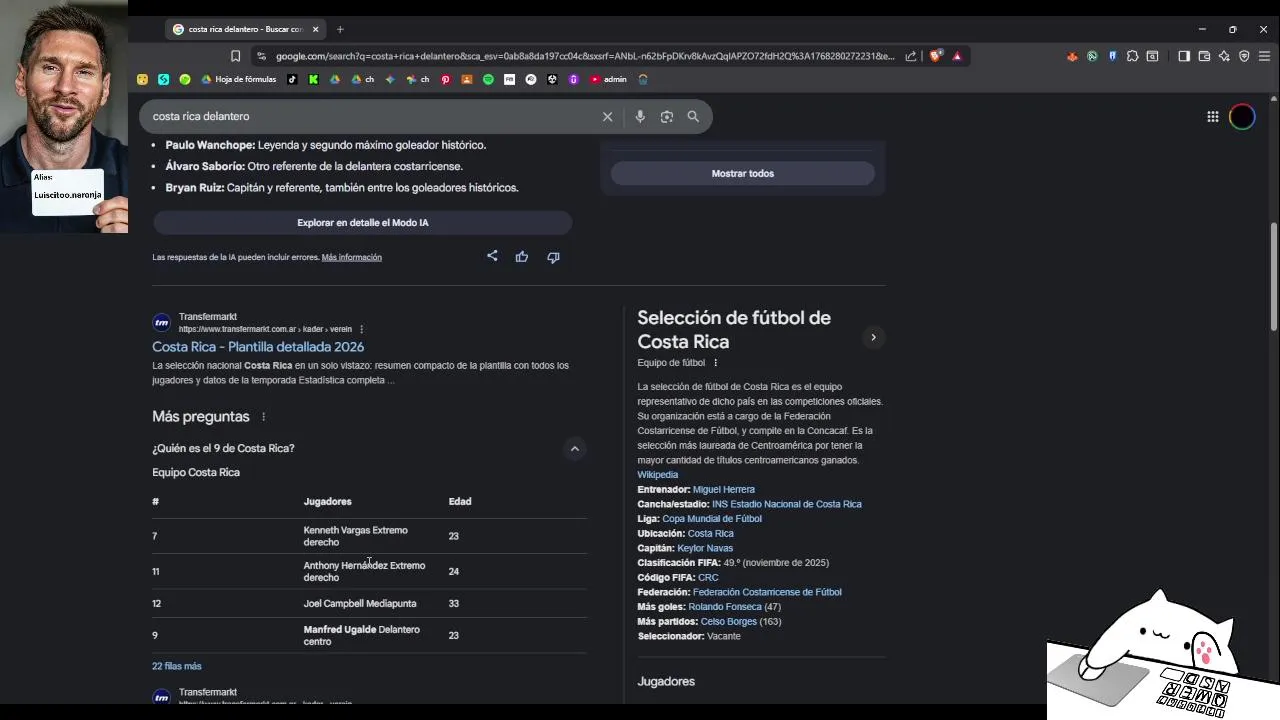This screenshot has width=1280, height=720.
Task: Click the 'Jugadores' heading in side panel
Action: (x=666, y=681)
